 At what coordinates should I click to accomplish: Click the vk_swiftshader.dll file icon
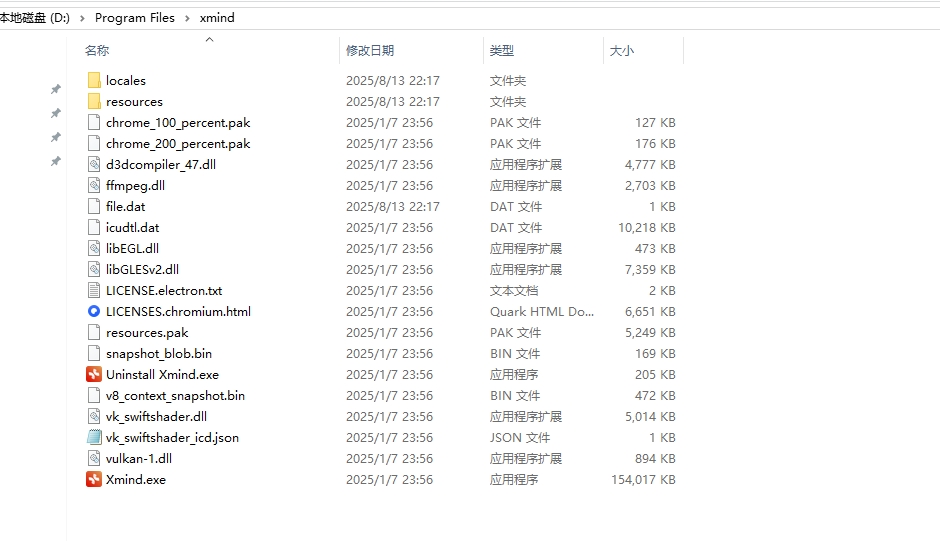[94, 416]
